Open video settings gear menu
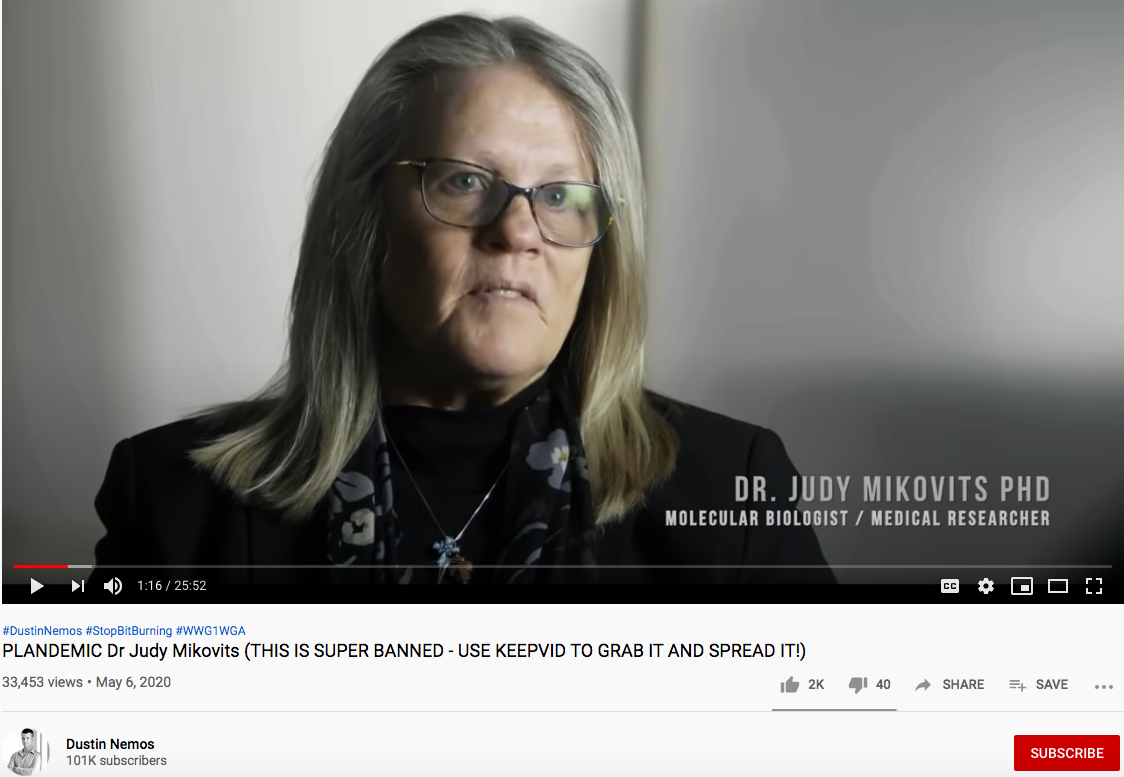The width and height of the screenshot is (1124, 777). pos(986,586)
